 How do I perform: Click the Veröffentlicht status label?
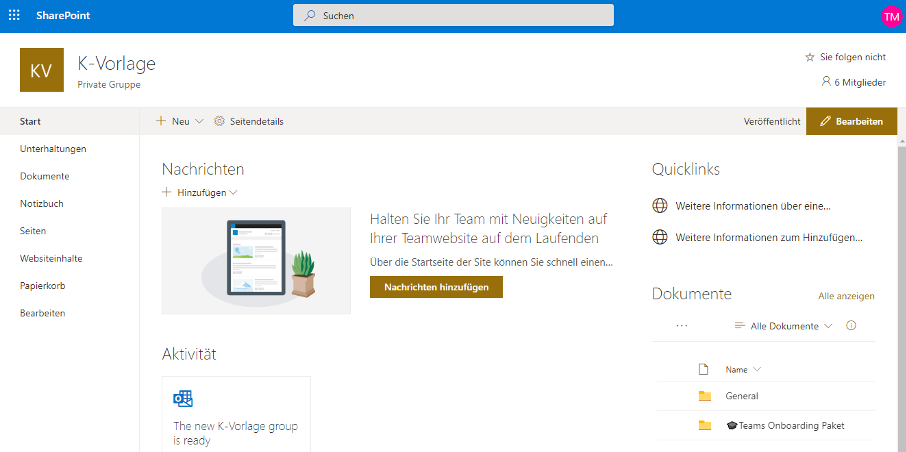pos(772,121)
